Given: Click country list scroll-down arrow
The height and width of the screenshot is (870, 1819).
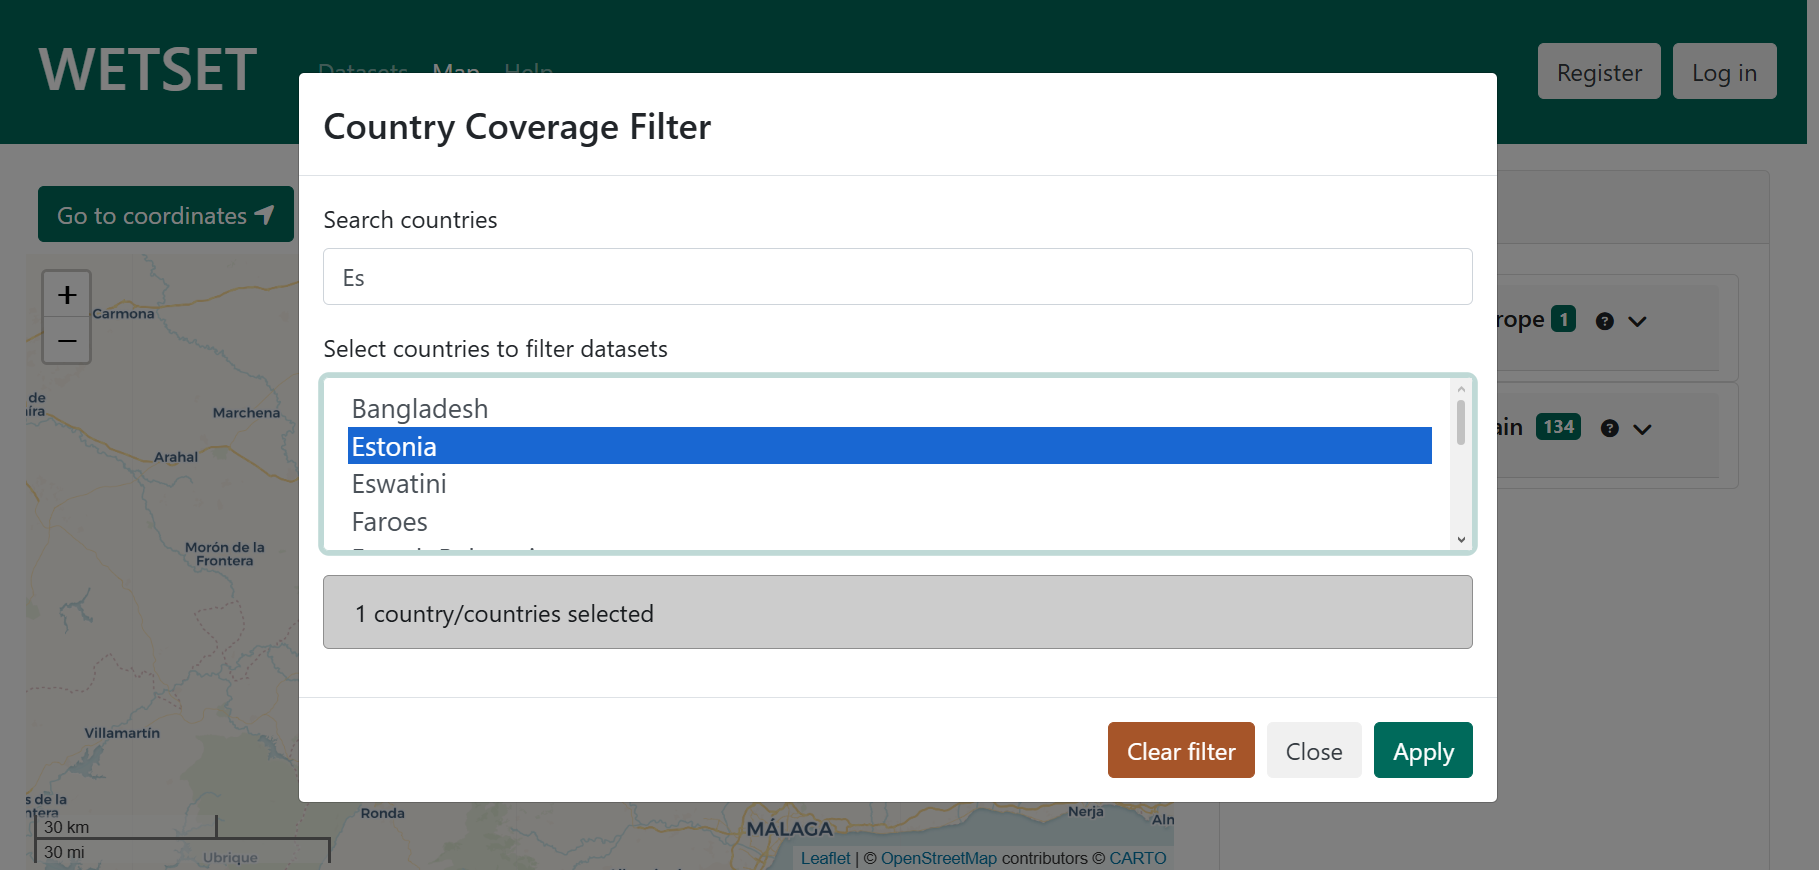Looking at the screenshot, I should [1461, 540].
